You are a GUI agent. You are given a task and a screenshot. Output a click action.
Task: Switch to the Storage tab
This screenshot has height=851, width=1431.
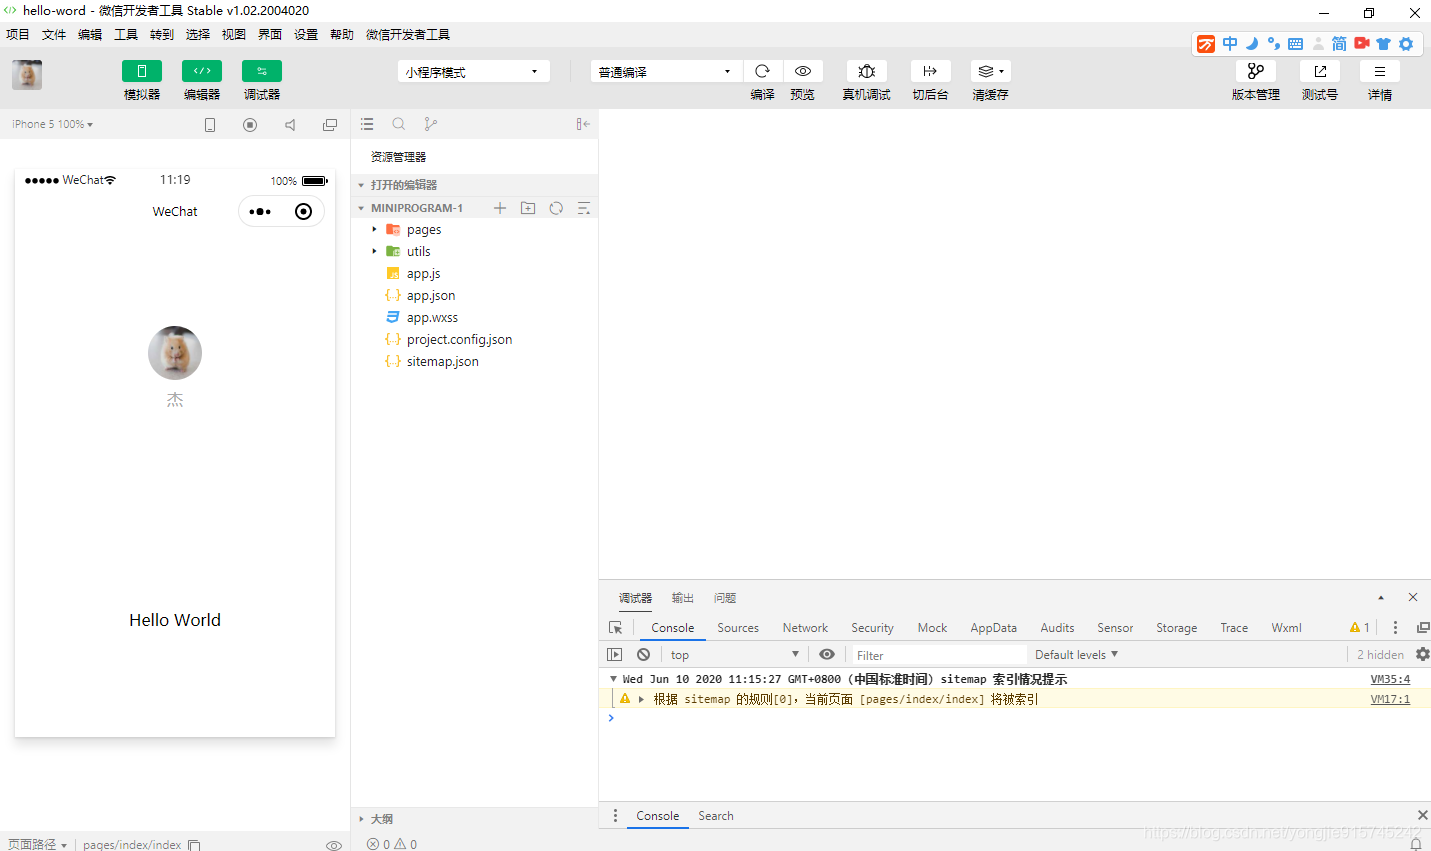point(1176,628)
